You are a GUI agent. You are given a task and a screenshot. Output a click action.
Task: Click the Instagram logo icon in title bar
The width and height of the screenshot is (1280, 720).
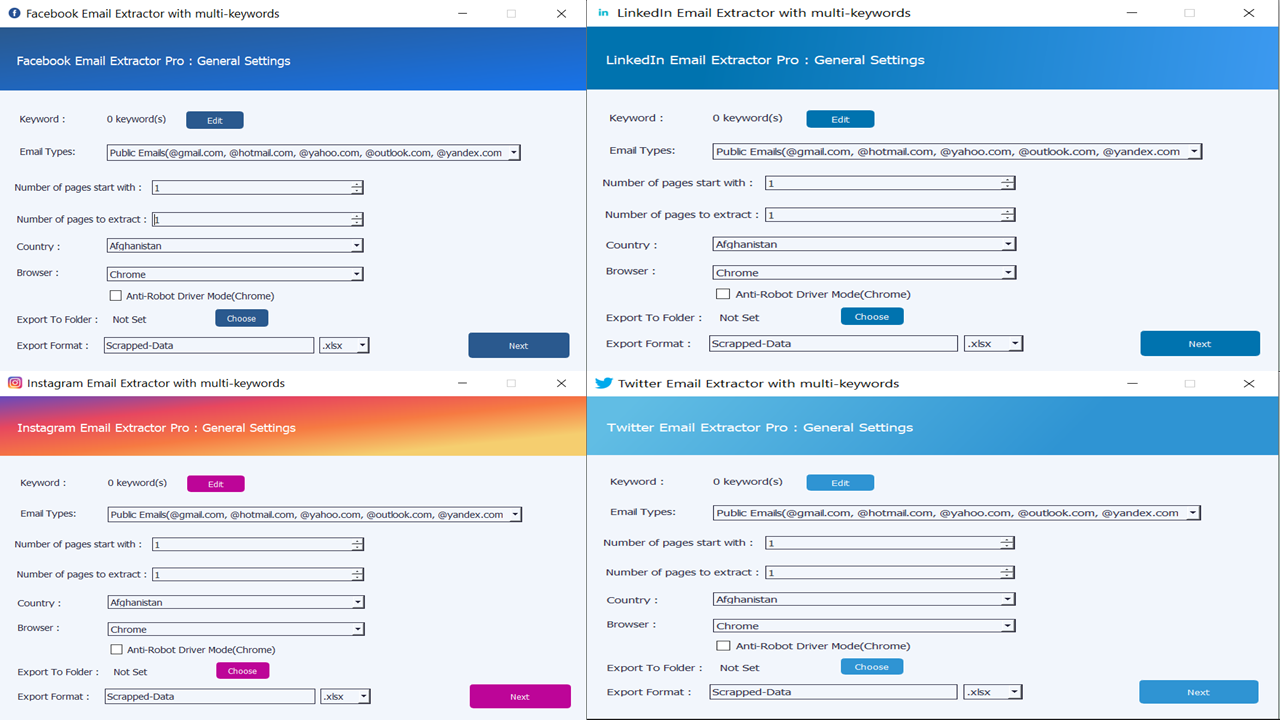pos(15,383)
